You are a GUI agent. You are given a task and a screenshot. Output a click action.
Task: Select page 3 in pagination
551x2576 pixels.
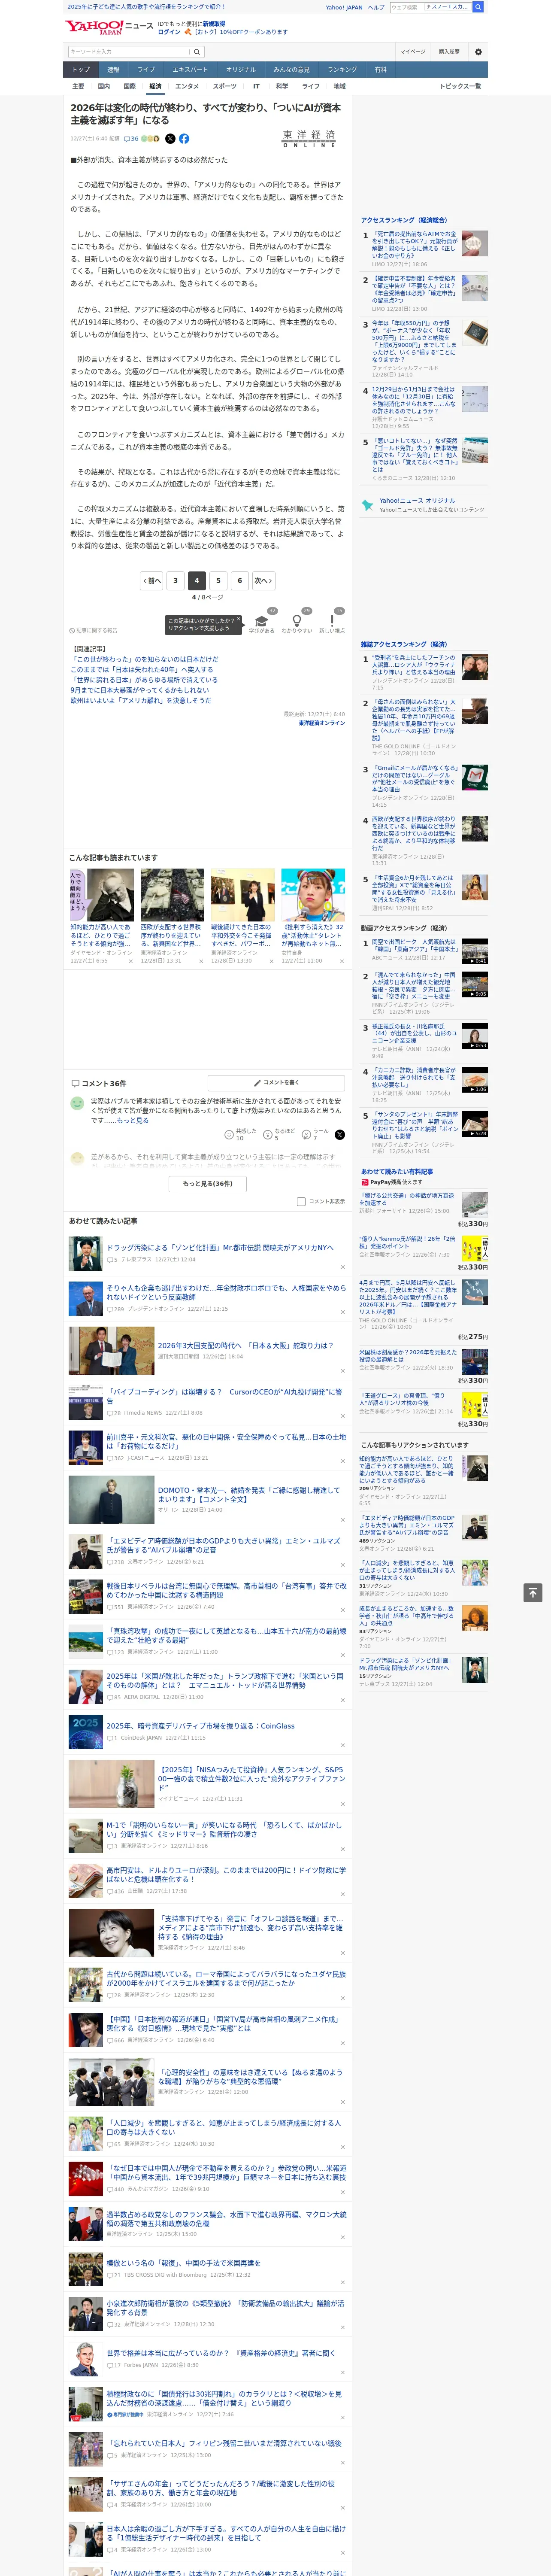(175, 580)
